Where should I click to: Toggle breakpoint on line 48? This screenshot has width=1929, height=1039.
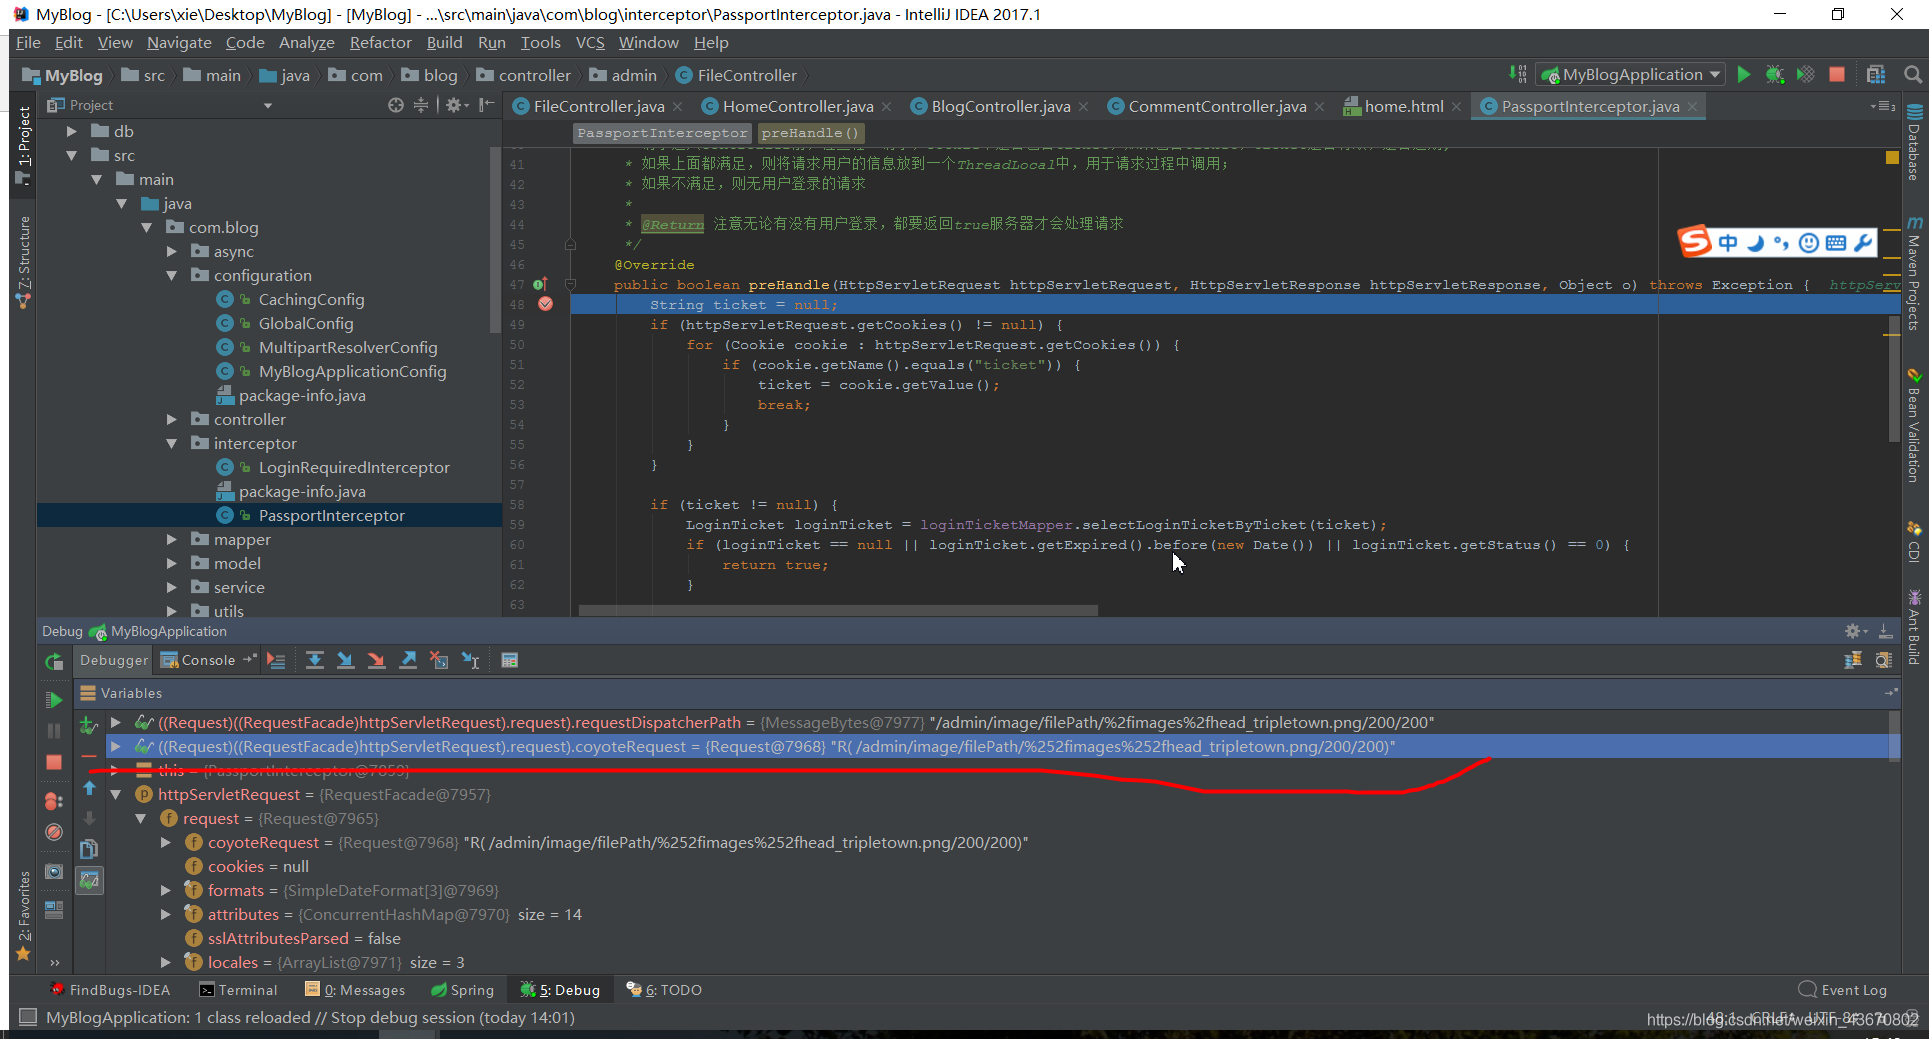[546, 304]
